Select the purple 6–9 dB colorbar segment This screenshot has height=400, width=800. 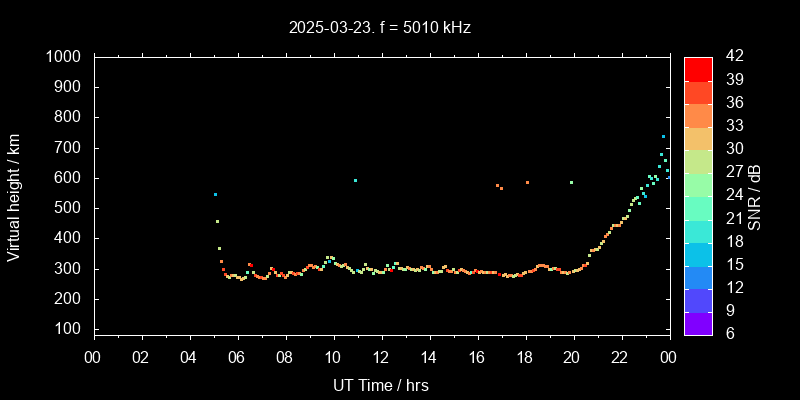(698, 323)
